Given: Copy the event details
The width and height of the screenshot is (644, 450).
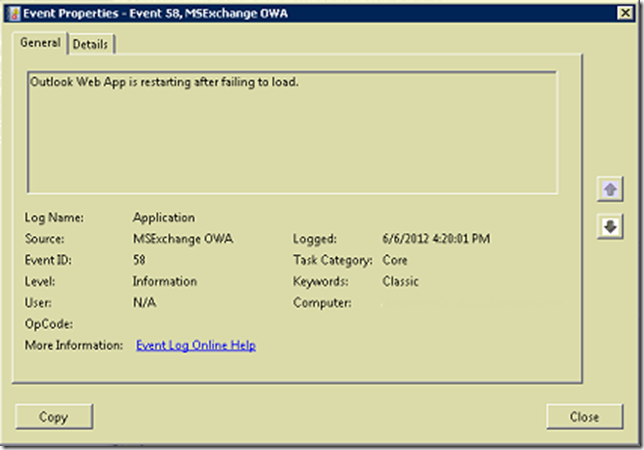Looking at the screenshot, I should (x=54, y=417).
